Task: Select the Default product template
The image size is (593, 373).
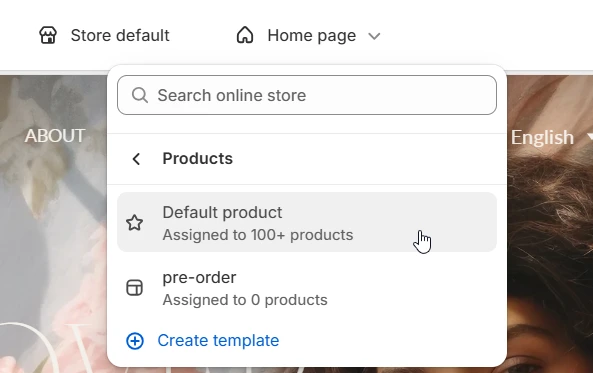Action: 307,222
